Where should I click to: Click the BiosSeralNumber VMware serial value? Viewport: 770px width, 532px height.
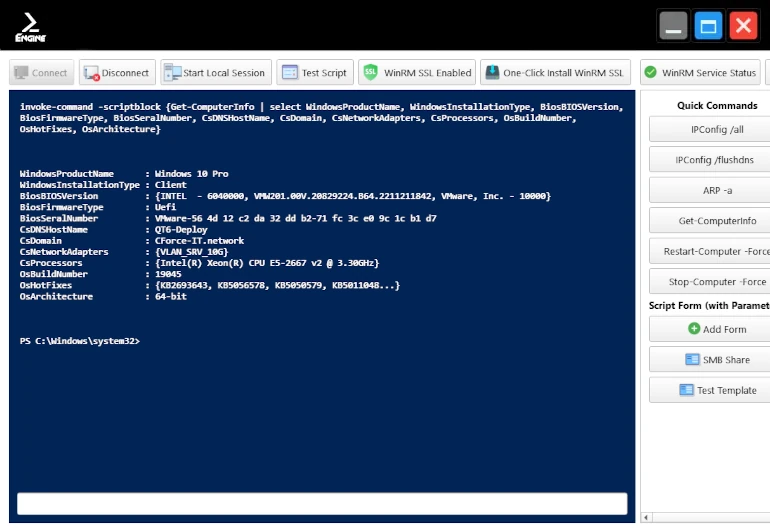296,219
